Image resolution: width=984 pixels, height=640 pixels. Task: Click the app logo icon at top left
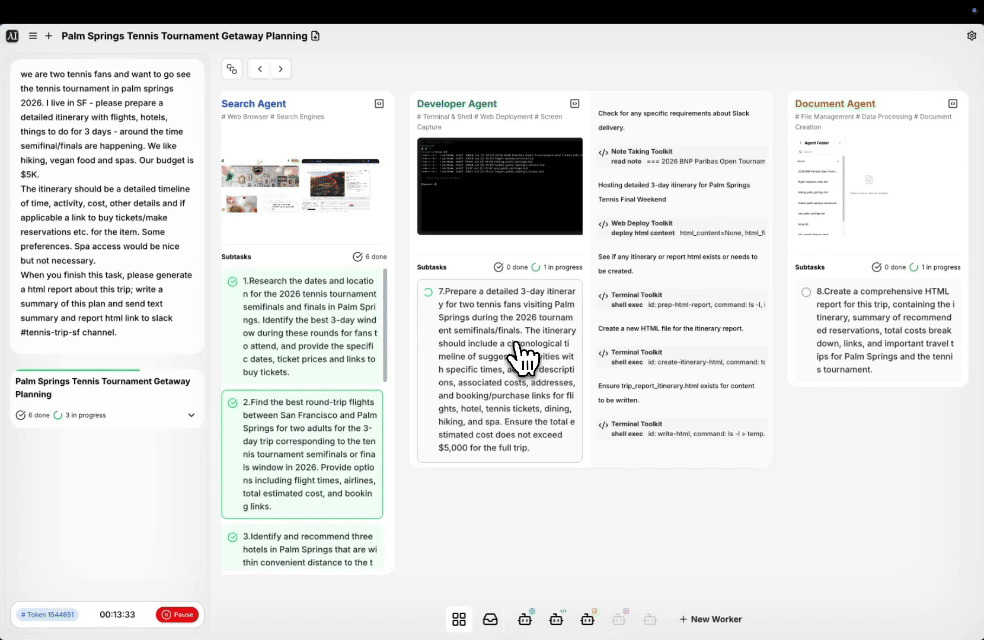coord(12,36)
